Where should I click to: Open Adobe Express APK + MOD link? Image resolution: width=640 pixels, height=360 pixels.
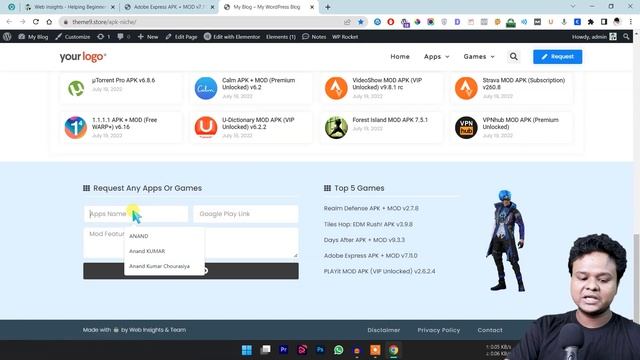(x=371, y=256)
